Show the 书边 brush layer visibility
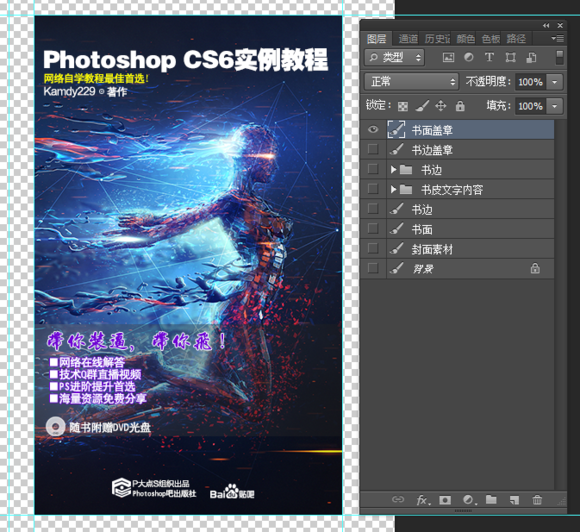Viewport: 580px width, 532px height. [373, 209]
